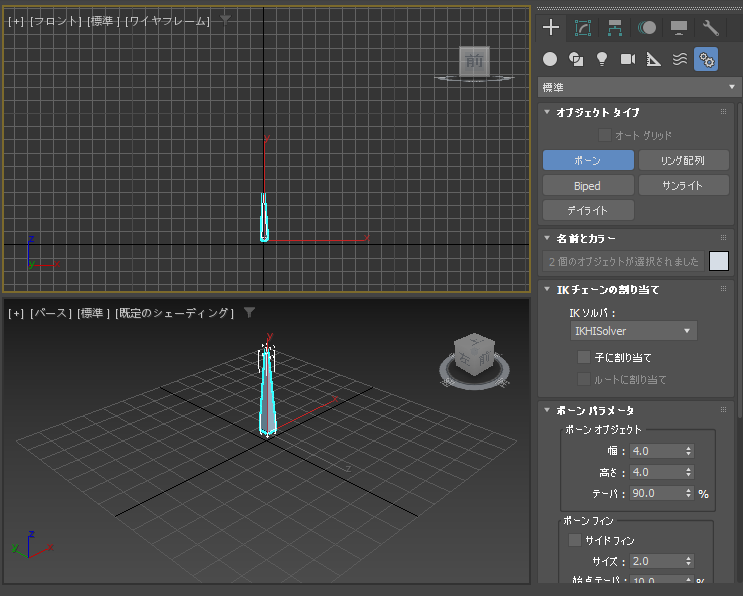This screenshot has height=596, width=743.
Task: Click the 幅 spinner arrows
Action: pyautogui.click(x=689, y=451)
